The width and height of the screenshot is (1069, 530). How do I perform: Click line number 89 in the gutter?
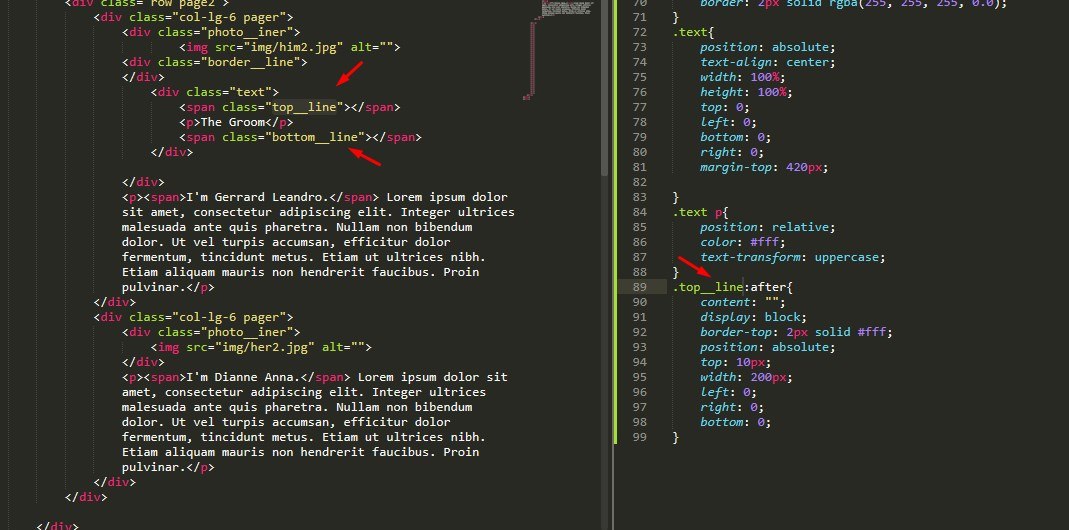click(639, 287)
